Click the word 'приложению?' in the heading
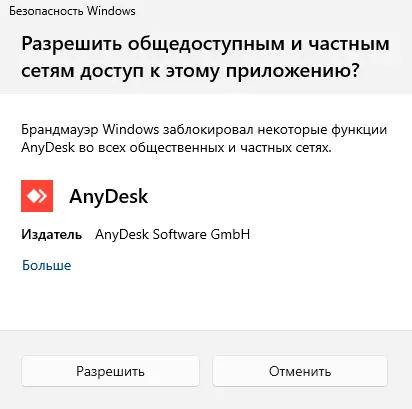This screenshot has width=412, height=409. point(293,72)
